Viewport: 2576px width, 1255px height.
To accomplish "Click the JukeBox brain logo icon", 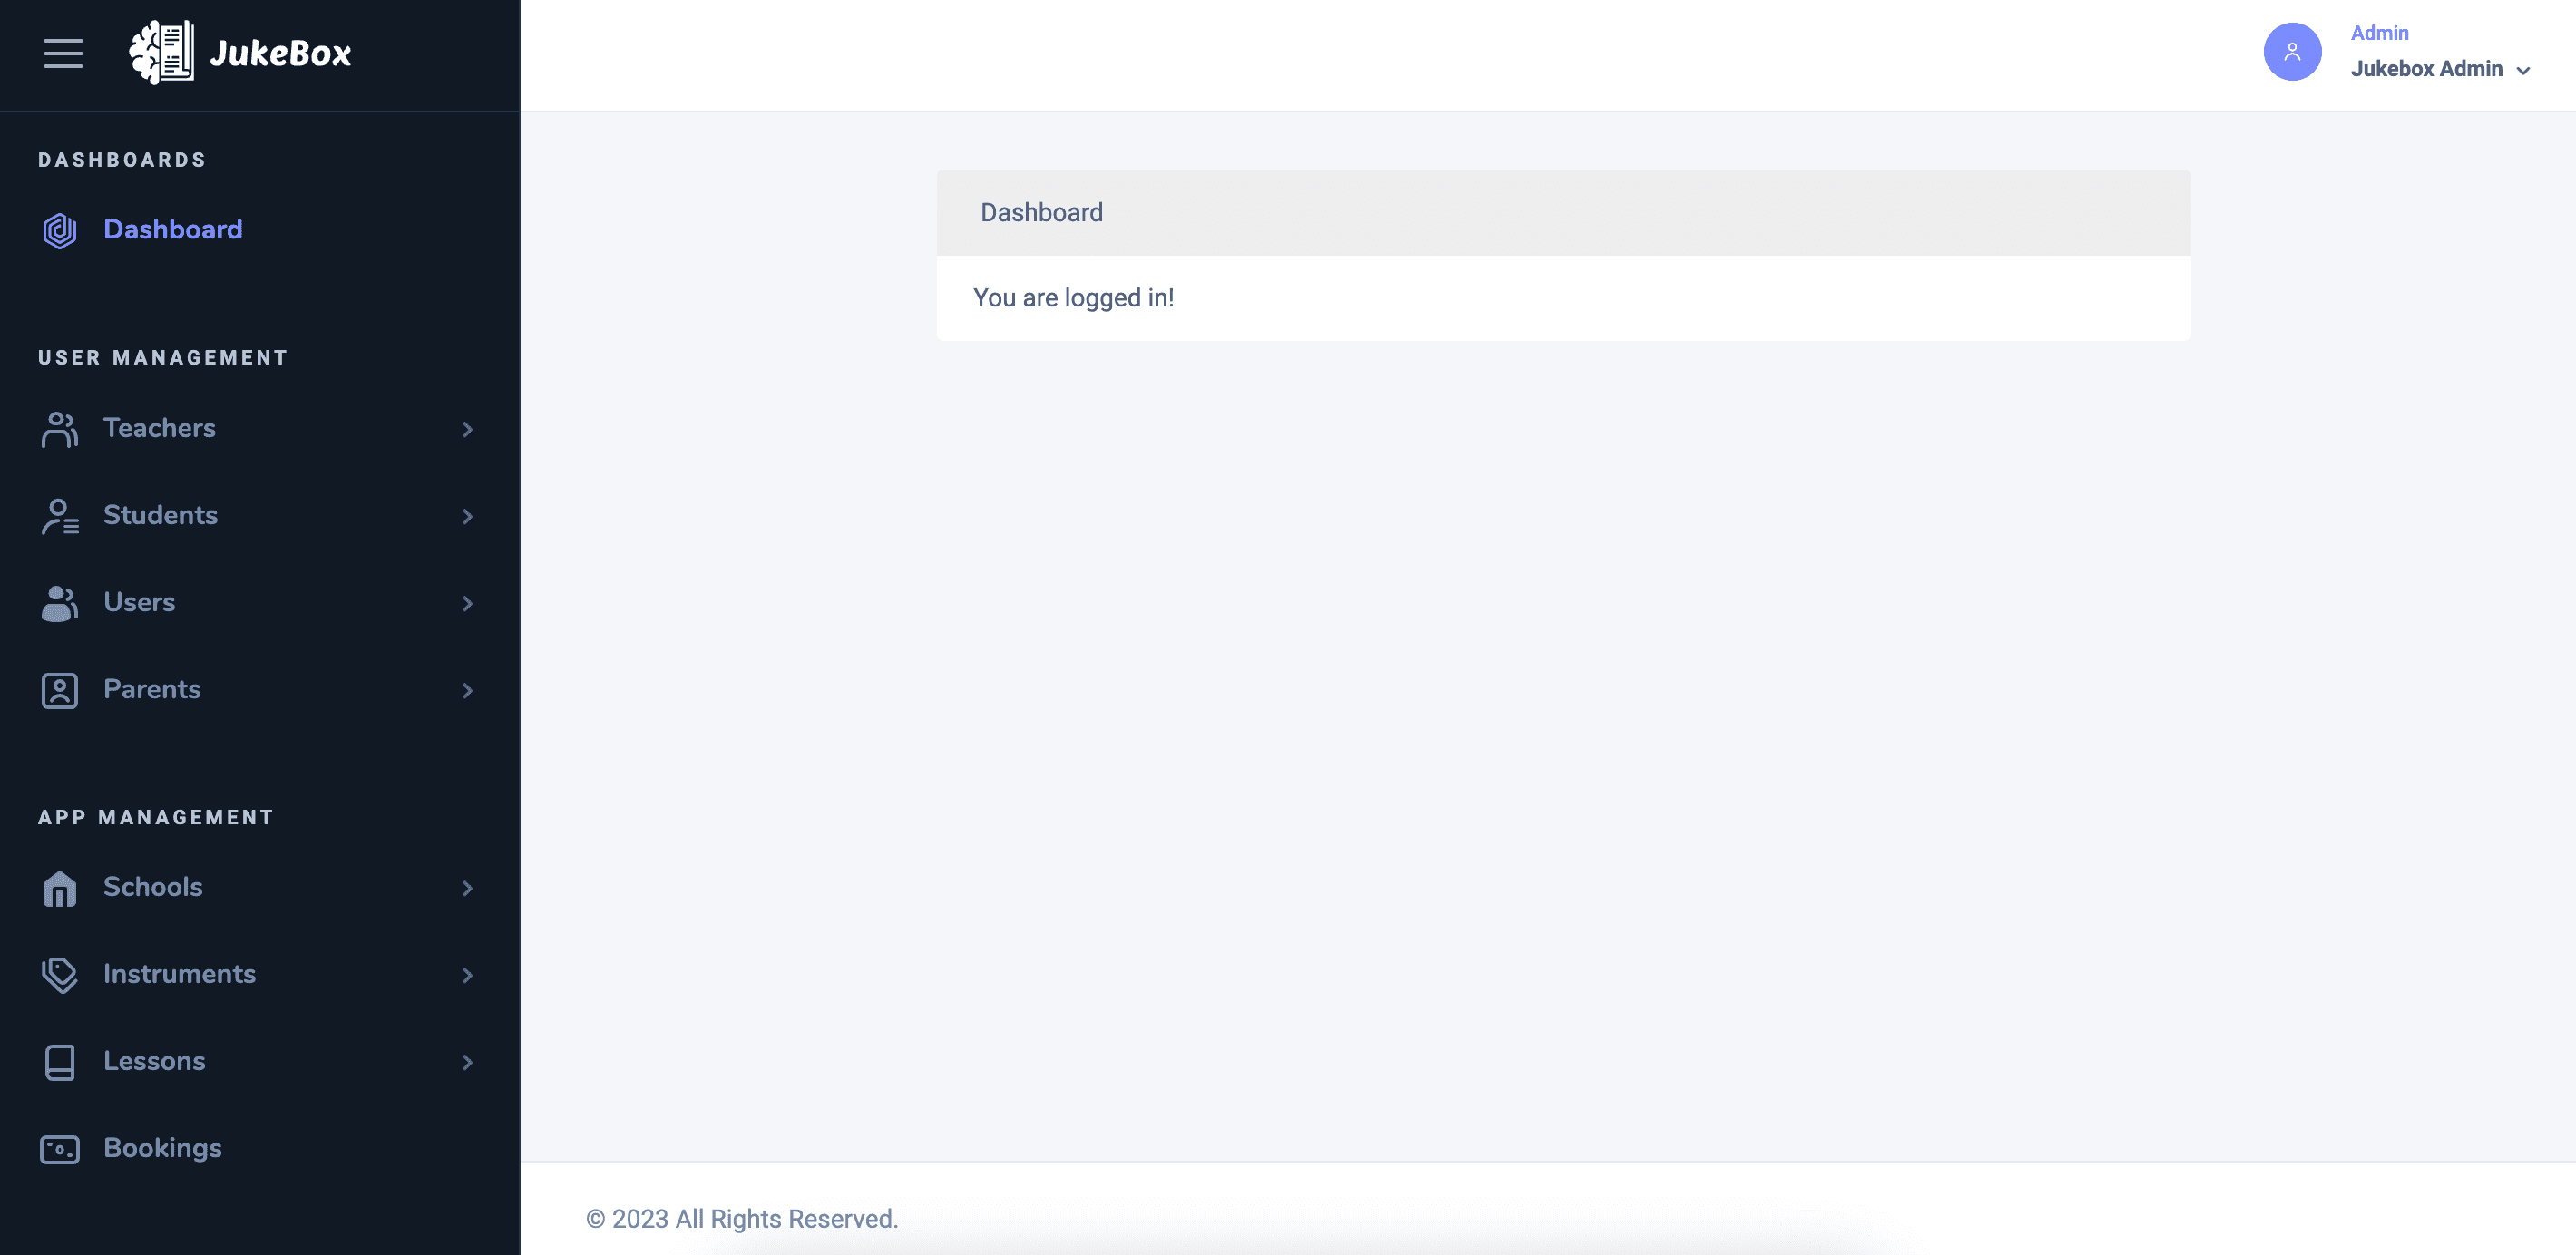I will pos(162,53).
